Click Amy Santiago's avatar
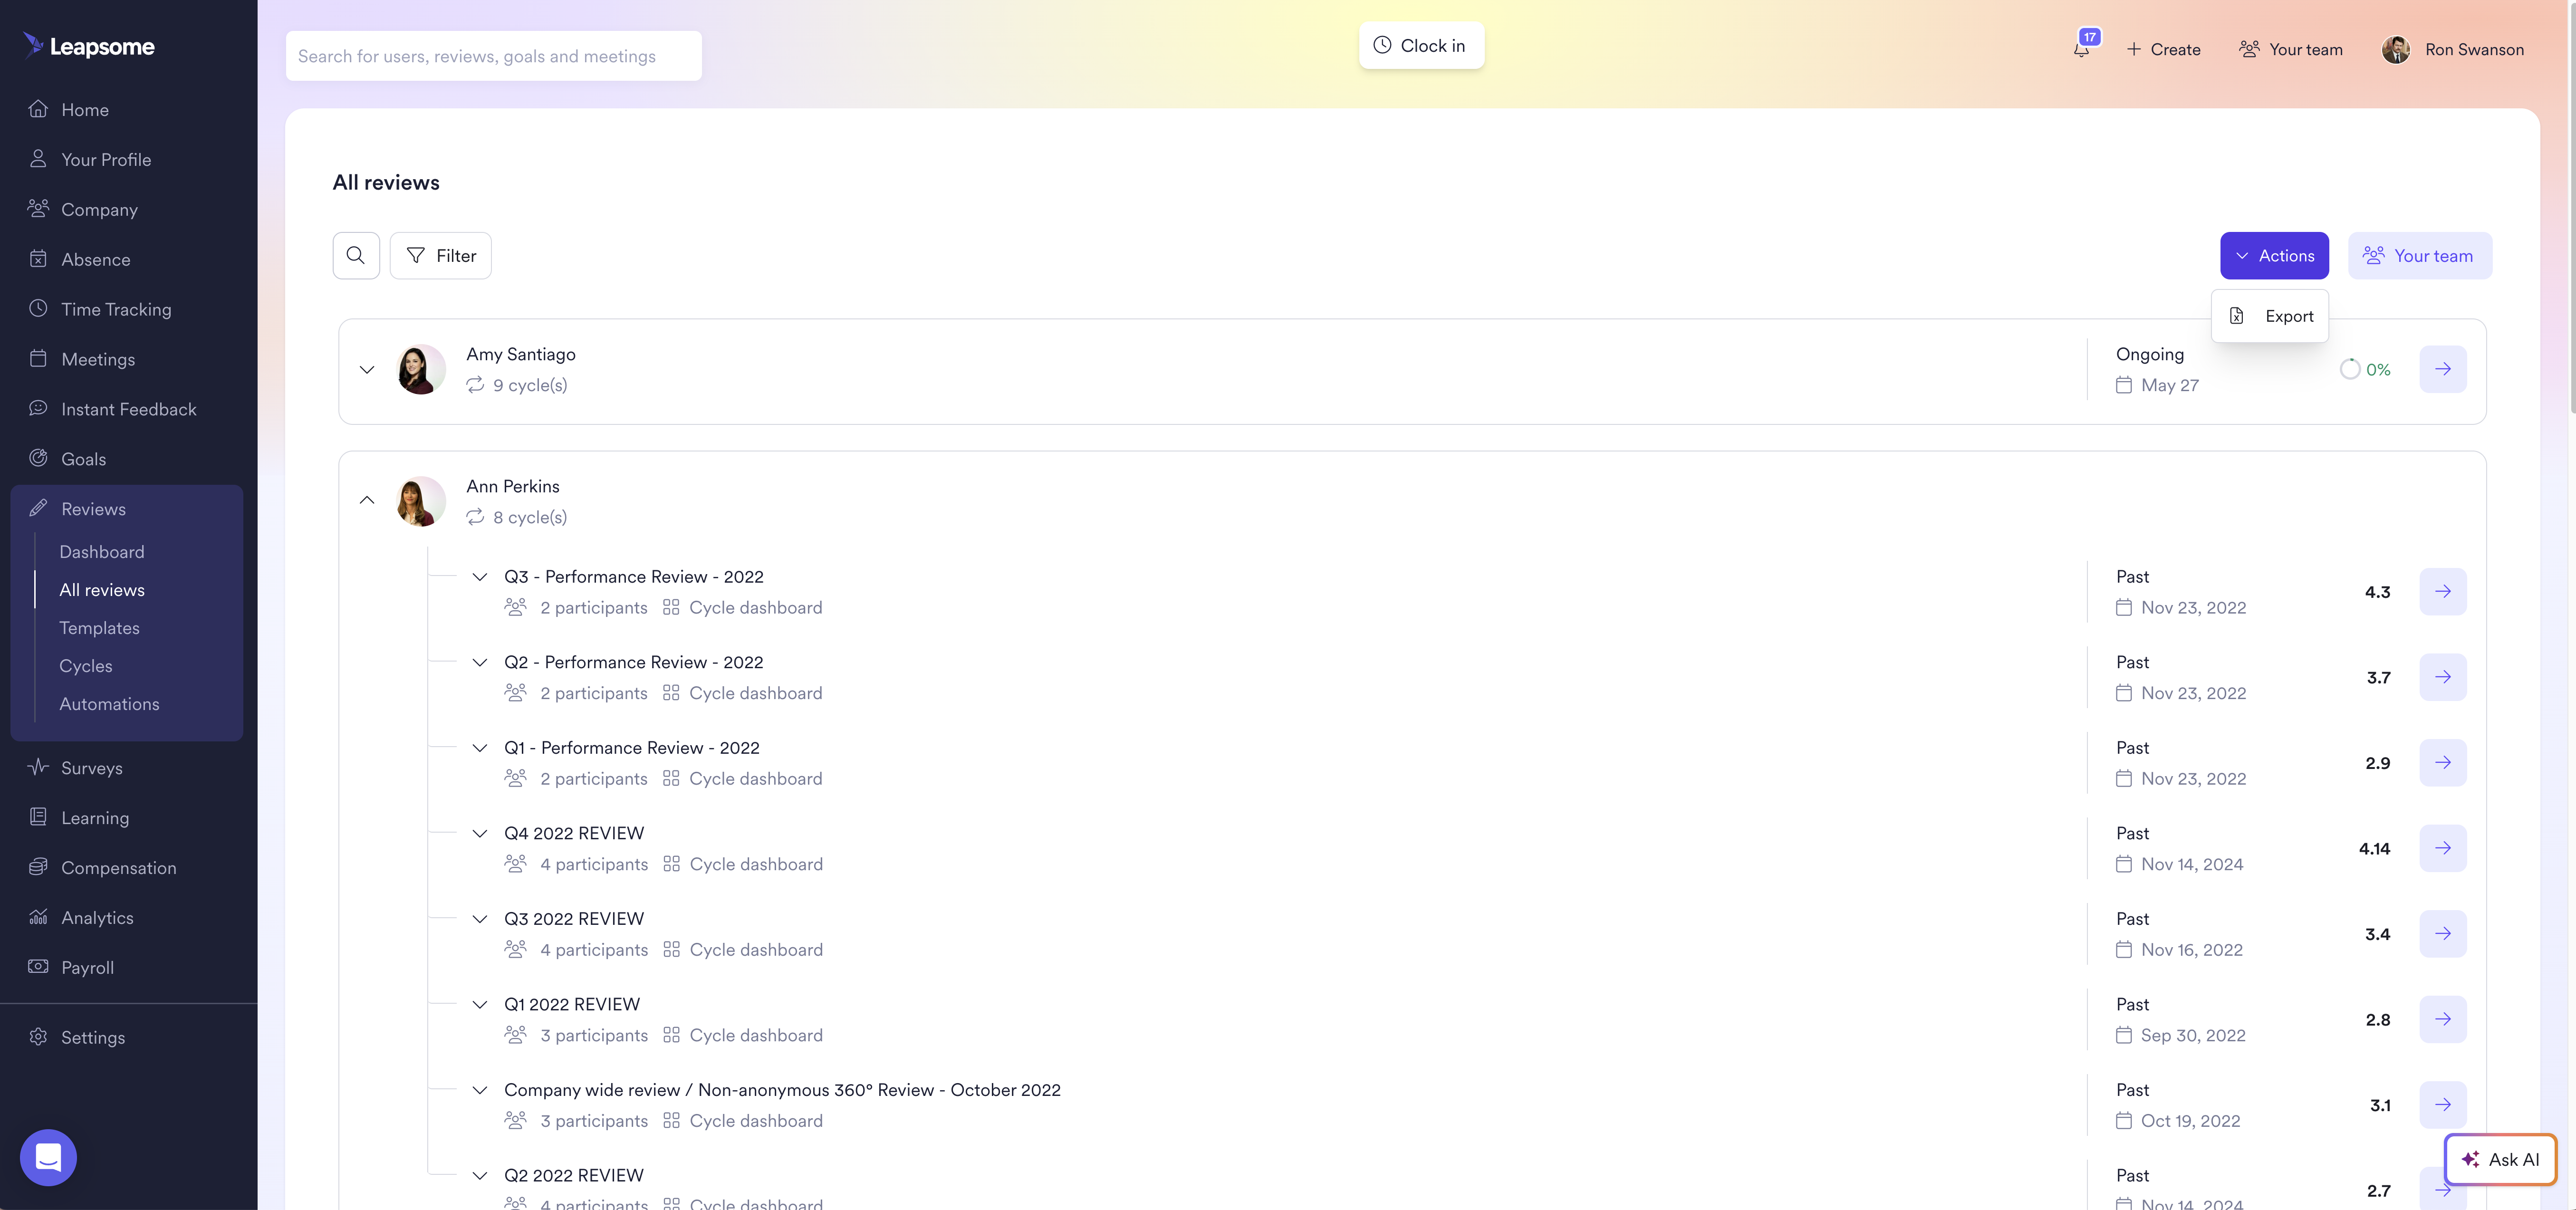 pos(421,369)
